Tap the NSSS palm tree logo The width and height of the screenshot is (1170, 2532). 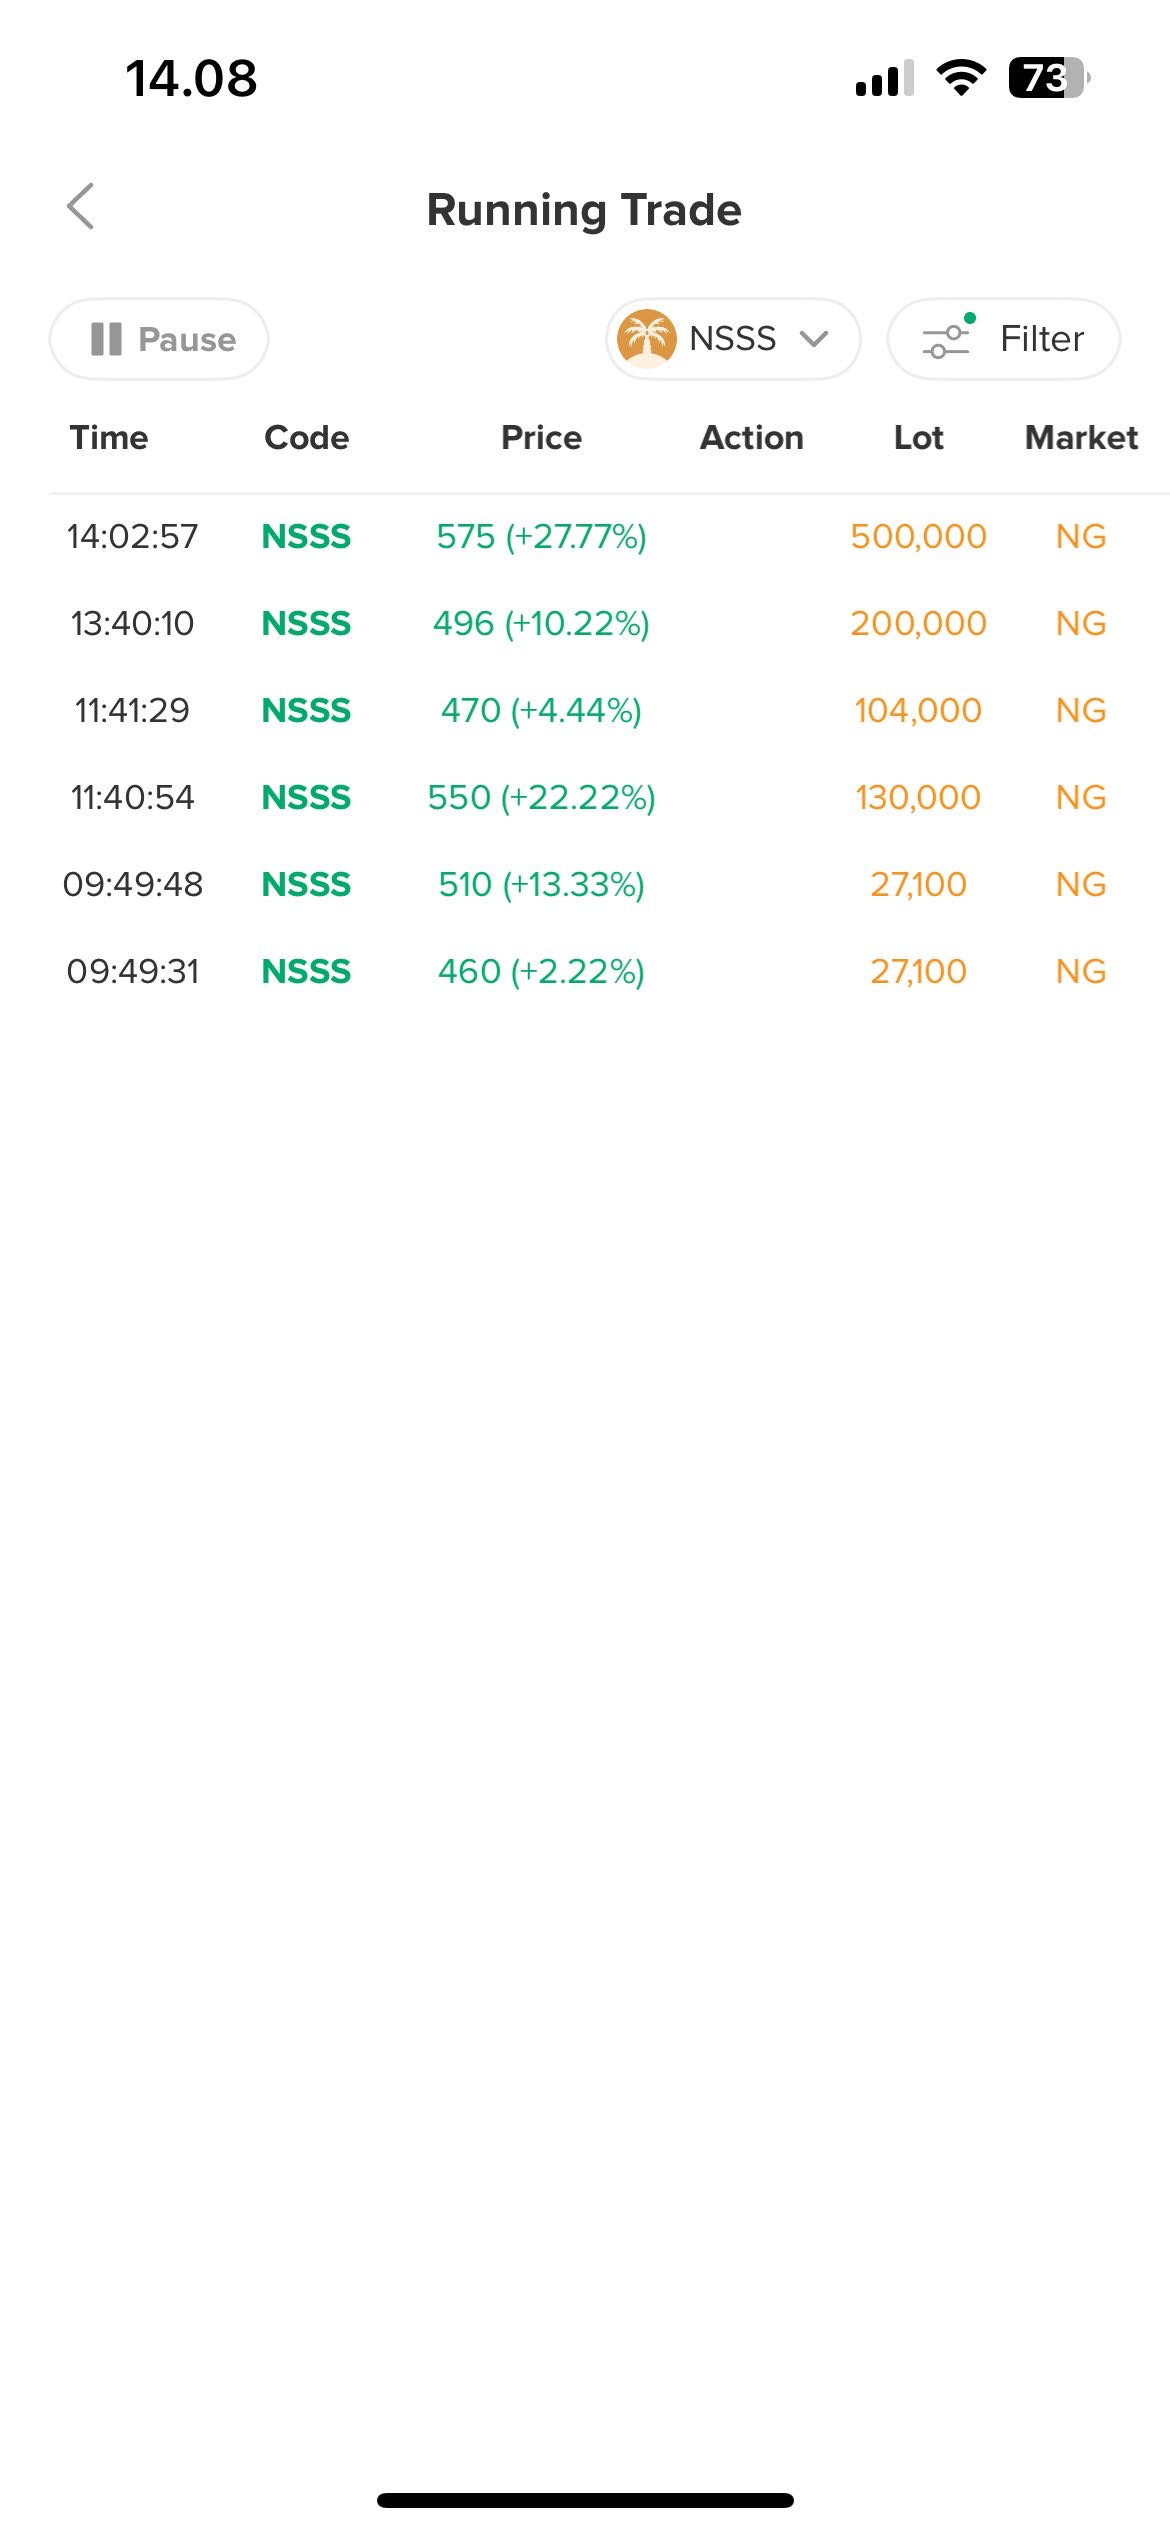[646, 339]
